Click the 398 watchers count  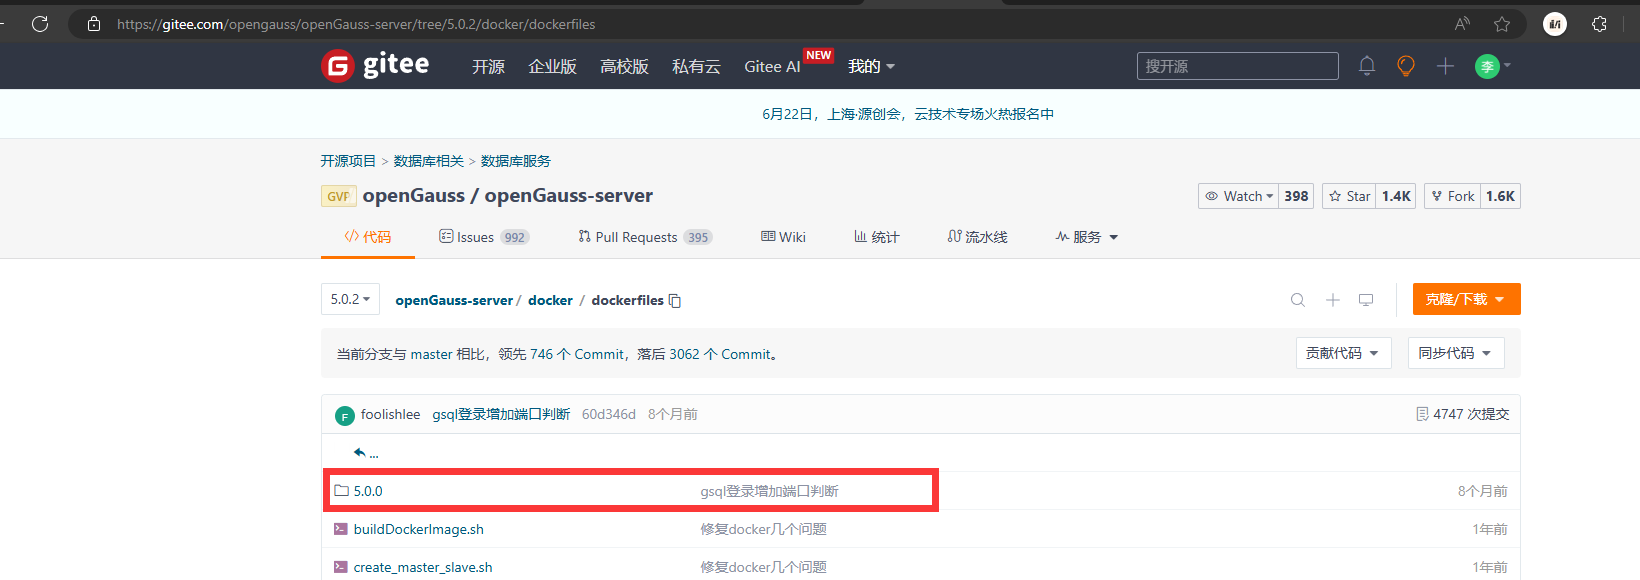click(1296, 196)
